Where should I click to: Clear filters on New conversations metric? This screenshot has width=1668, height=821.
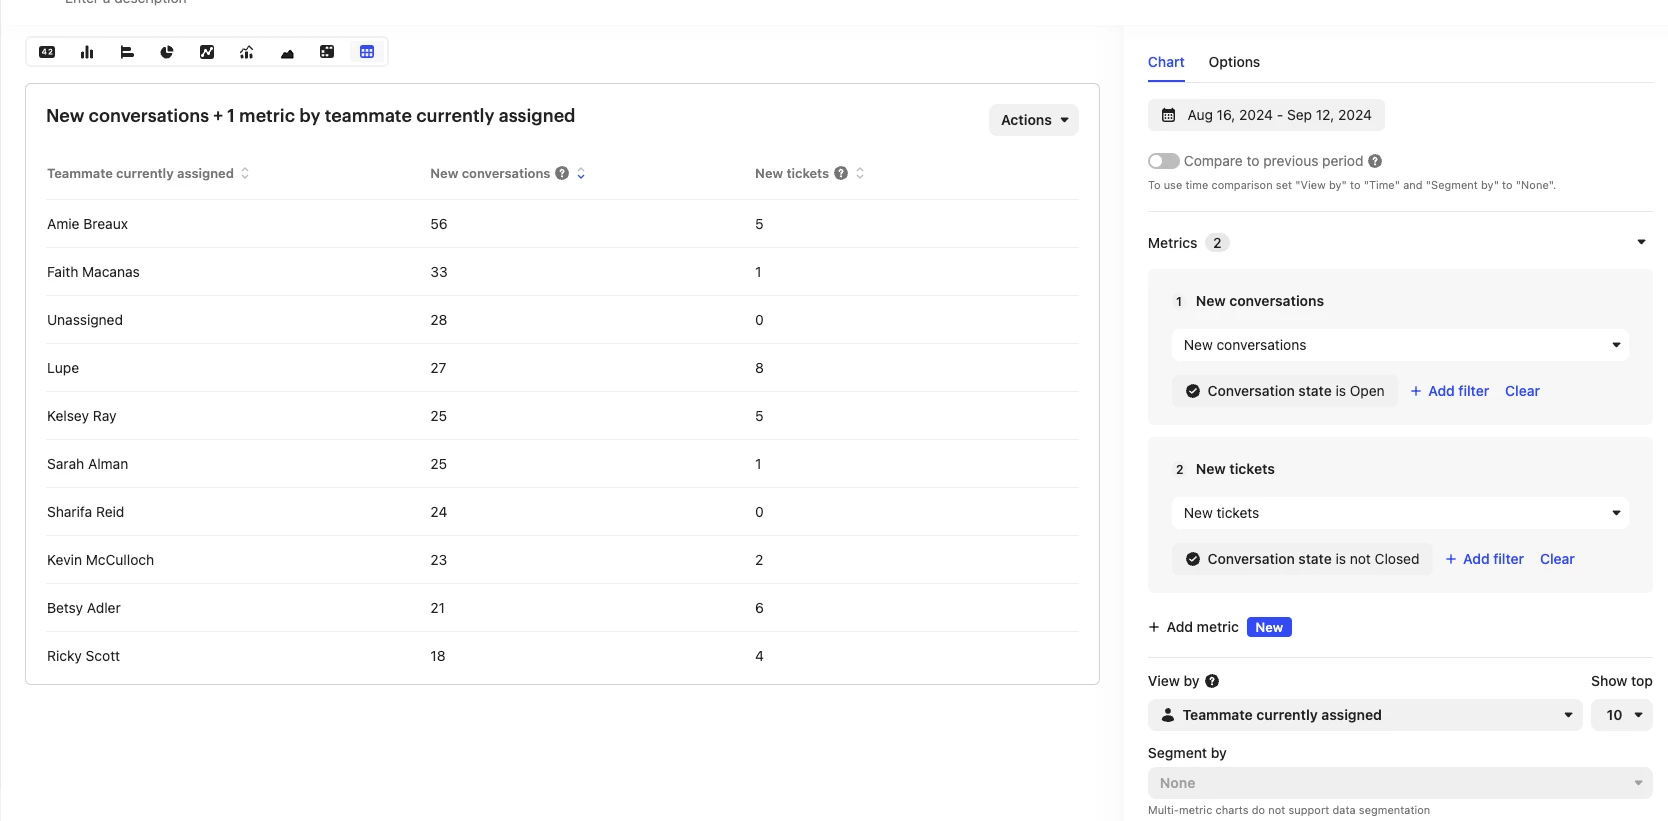coord(1522,391)
